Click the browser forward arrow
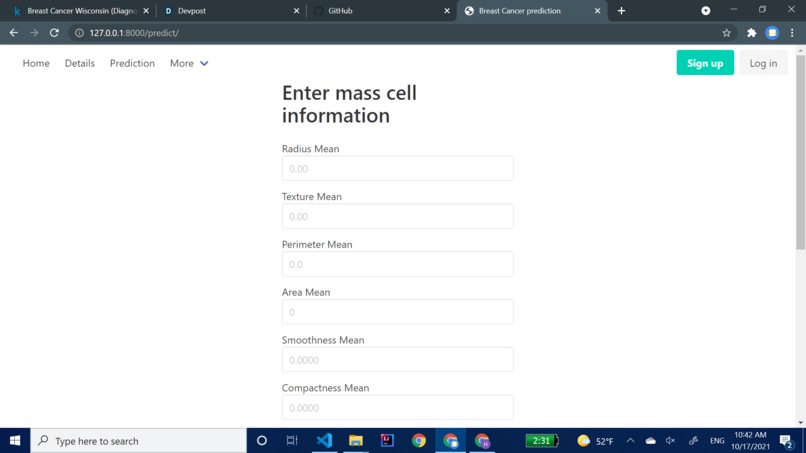 (x=34, y=33)
